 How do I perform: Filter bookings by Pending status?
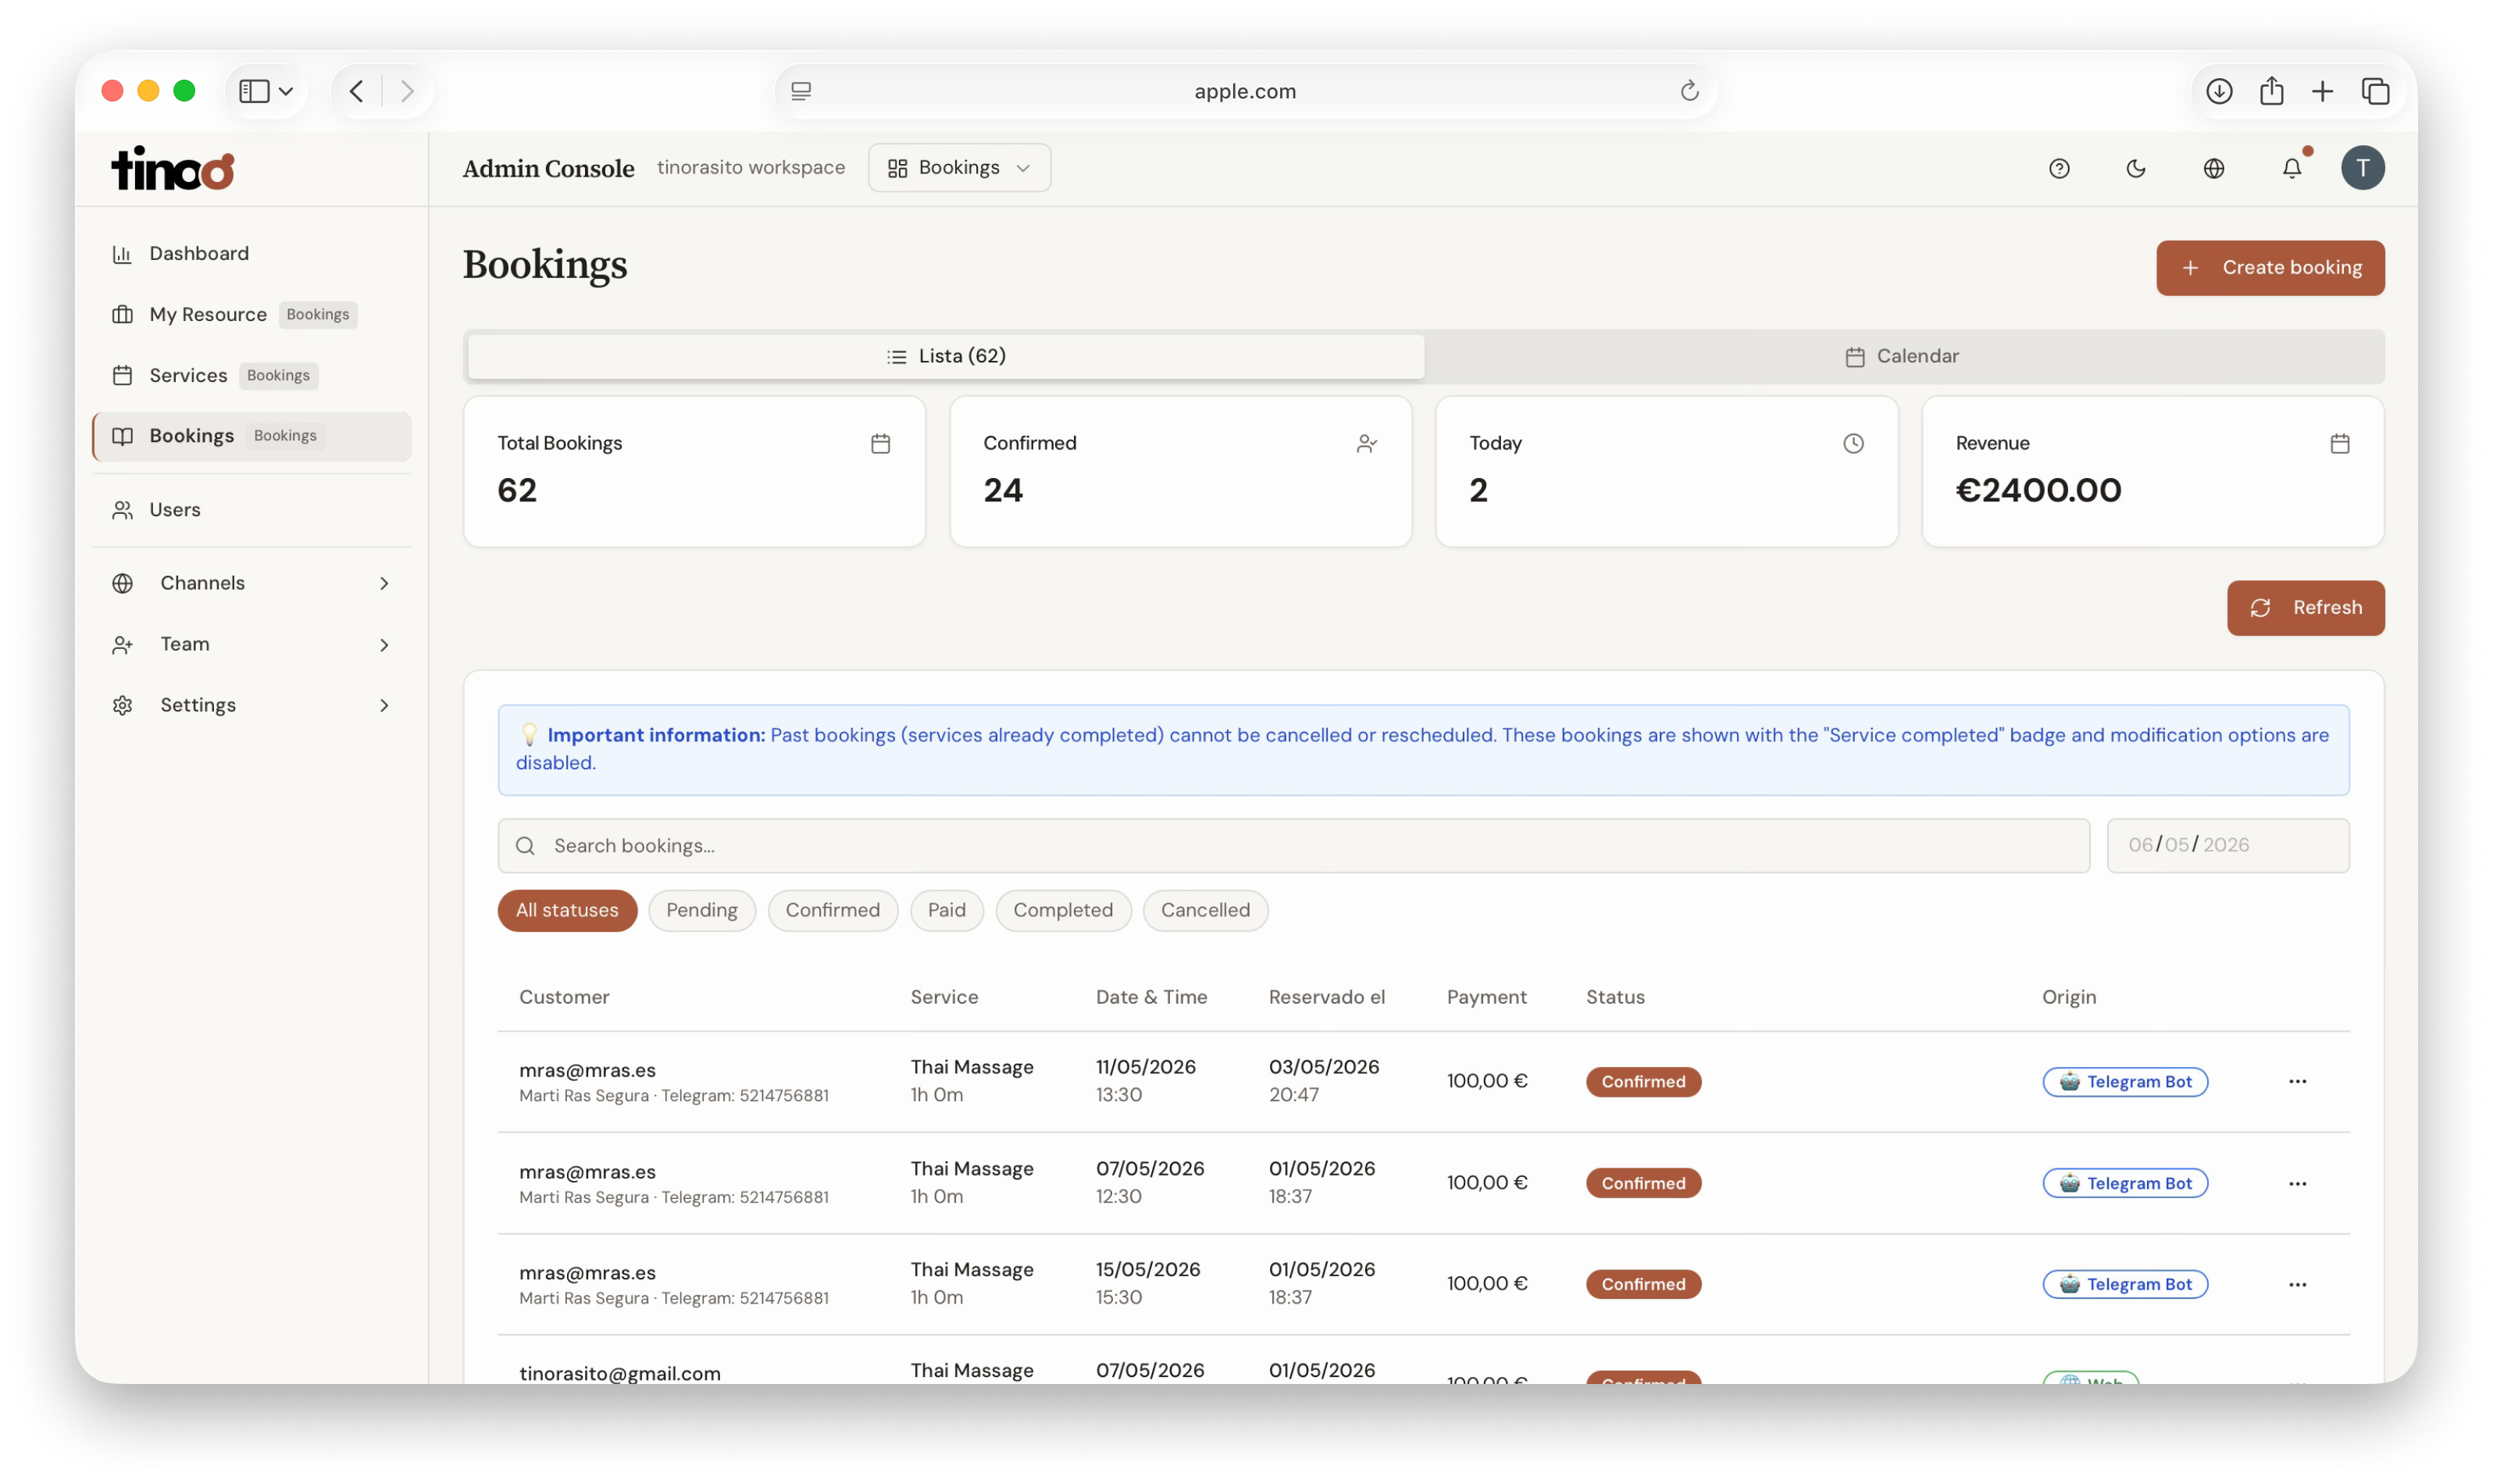[701, 911]
